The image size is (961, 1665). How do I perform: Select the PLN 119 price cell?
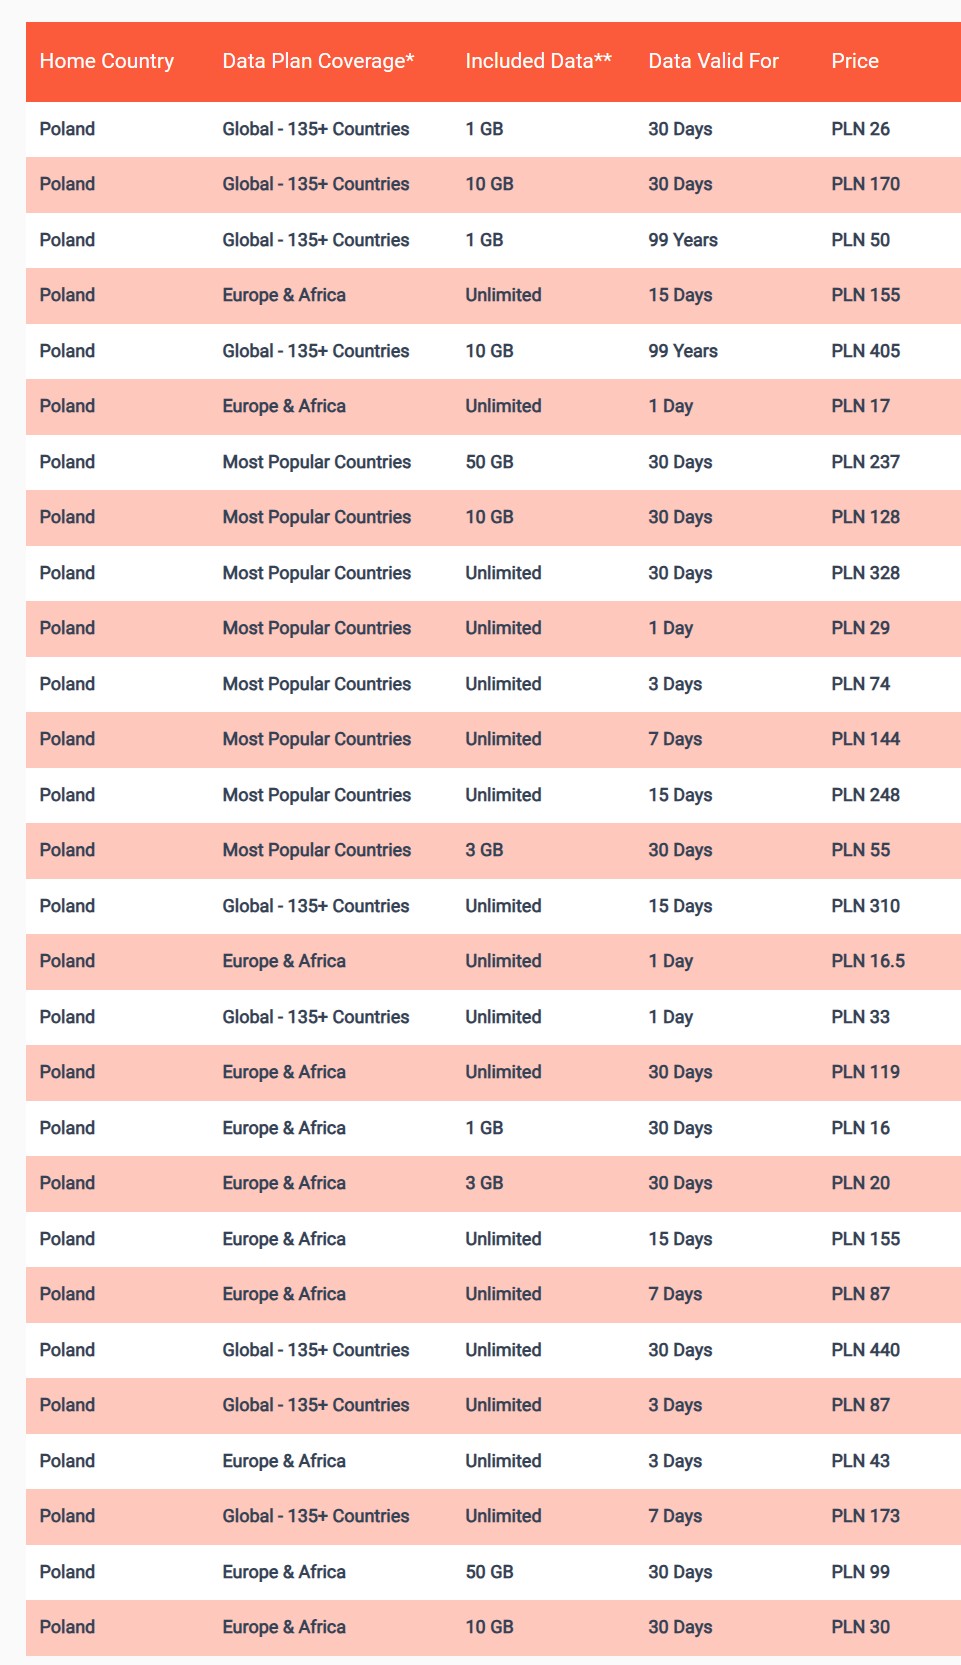(865, 1072)
